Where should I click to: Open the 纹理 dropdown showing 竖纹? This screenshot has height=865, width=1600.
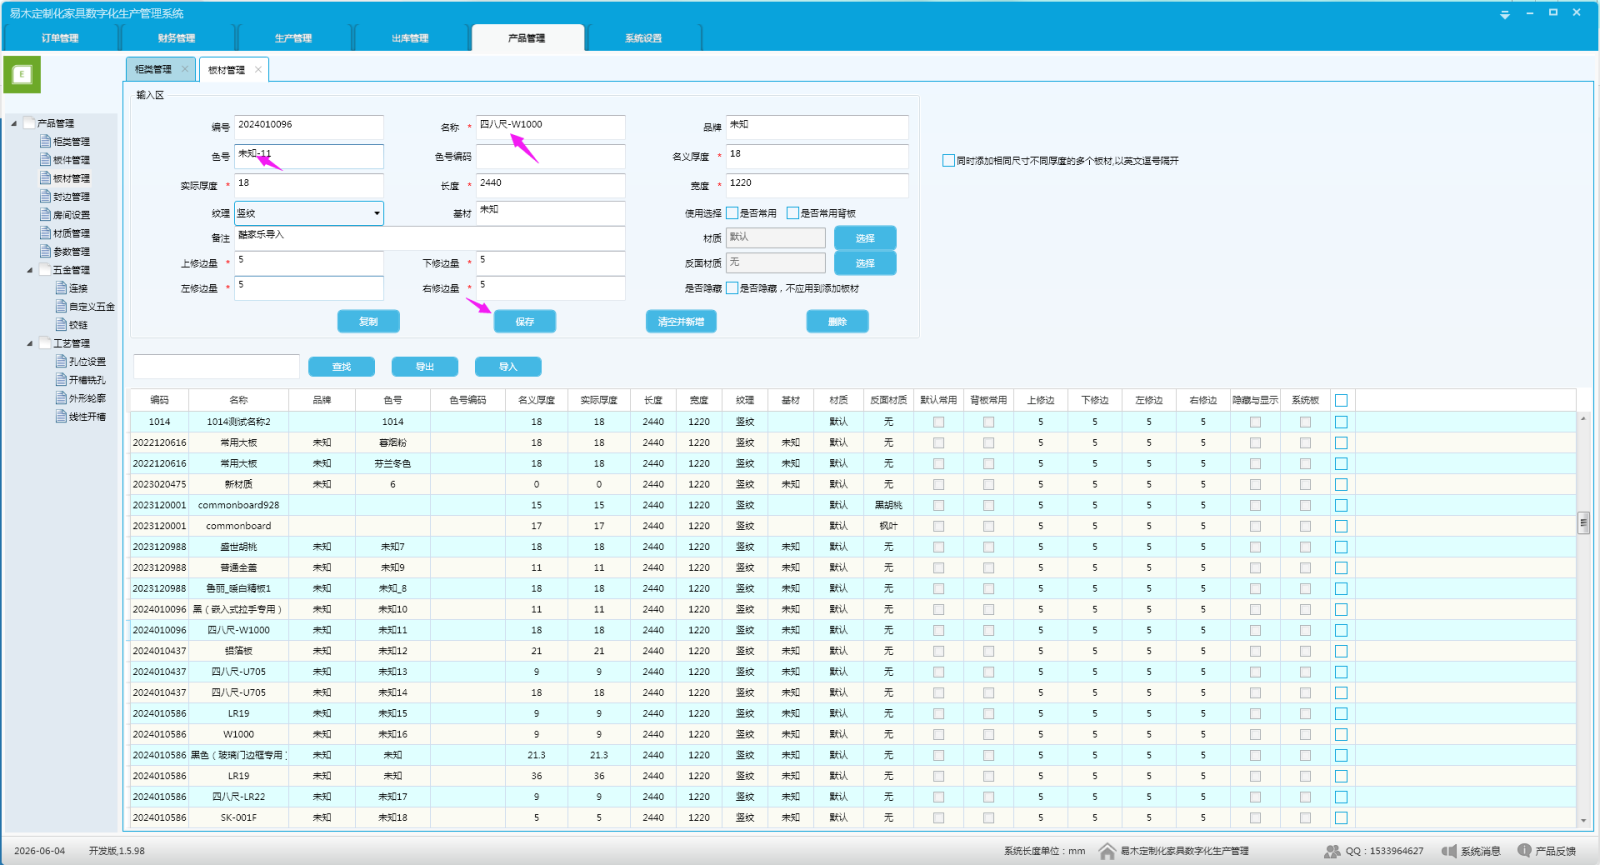309,213
